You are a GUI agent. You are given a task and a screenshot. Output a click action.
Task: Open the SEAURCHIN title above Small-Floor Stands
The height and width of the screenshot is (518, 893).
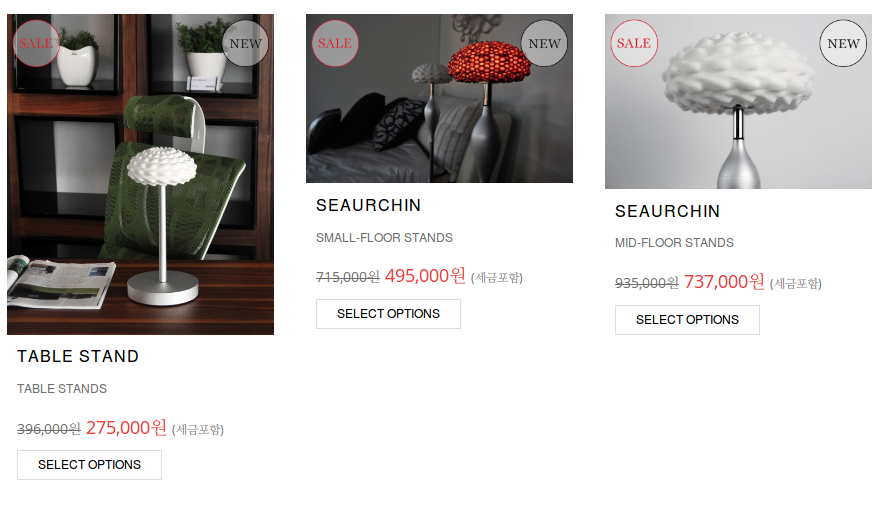pos(368,205)
